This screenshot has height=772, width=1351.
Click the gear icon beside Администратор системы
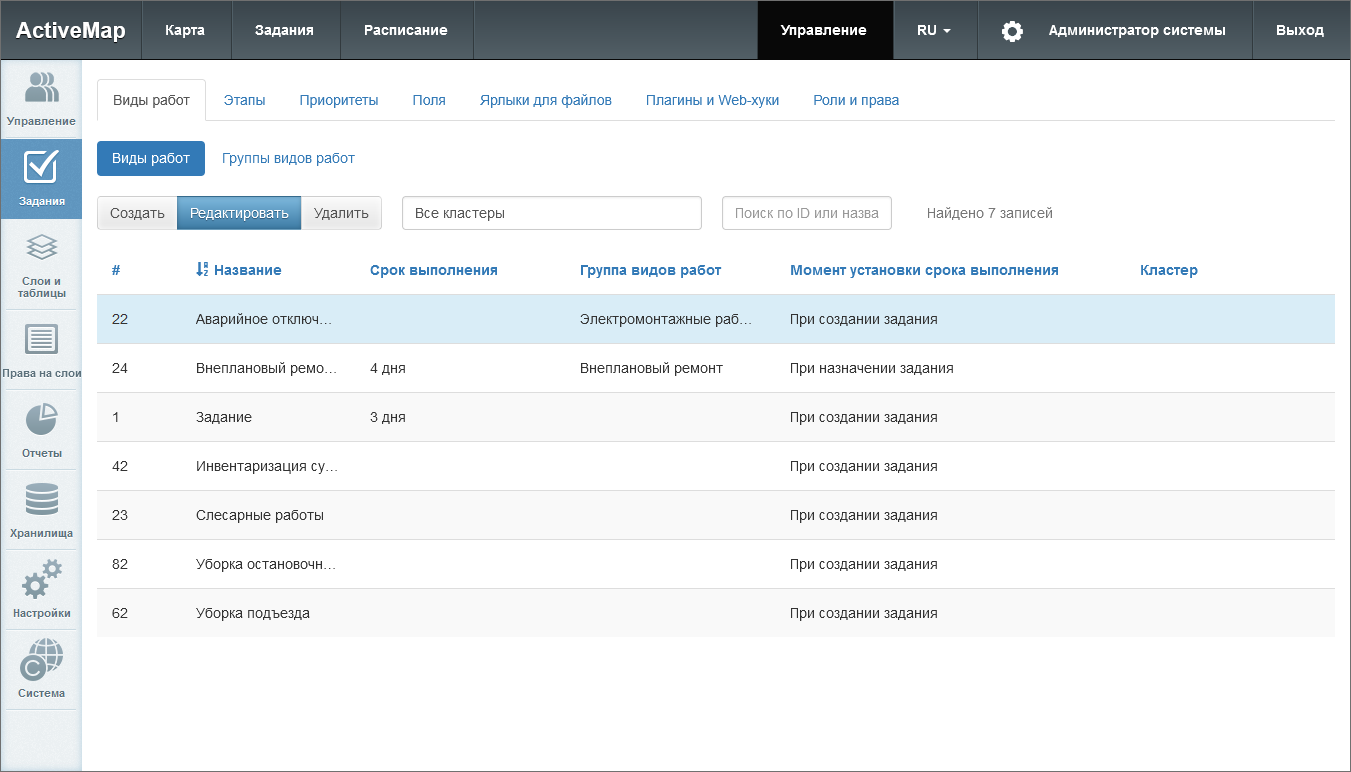(1012, 31)
